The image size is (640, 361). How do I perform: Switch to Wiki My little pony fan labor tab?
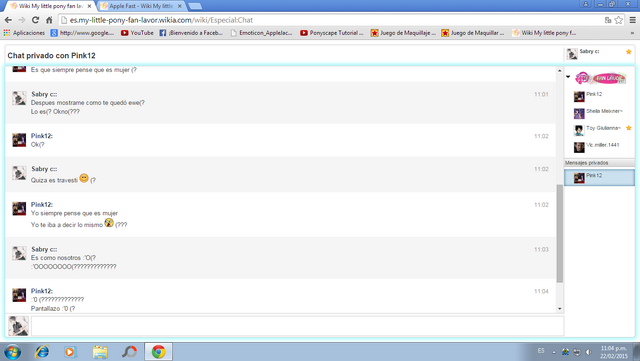coord(48,6)
